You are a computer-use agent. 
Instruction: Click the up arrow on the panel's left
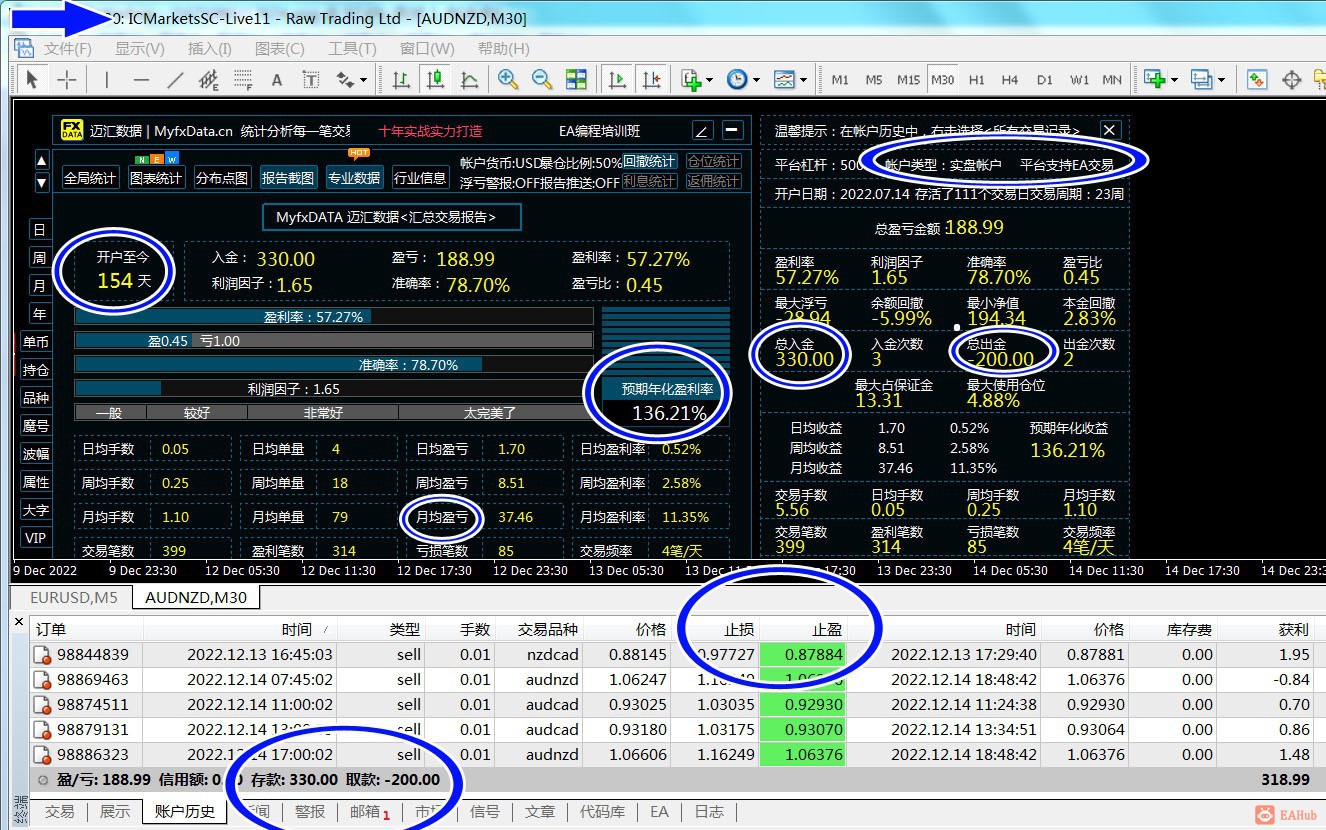(x=42, y=160)
